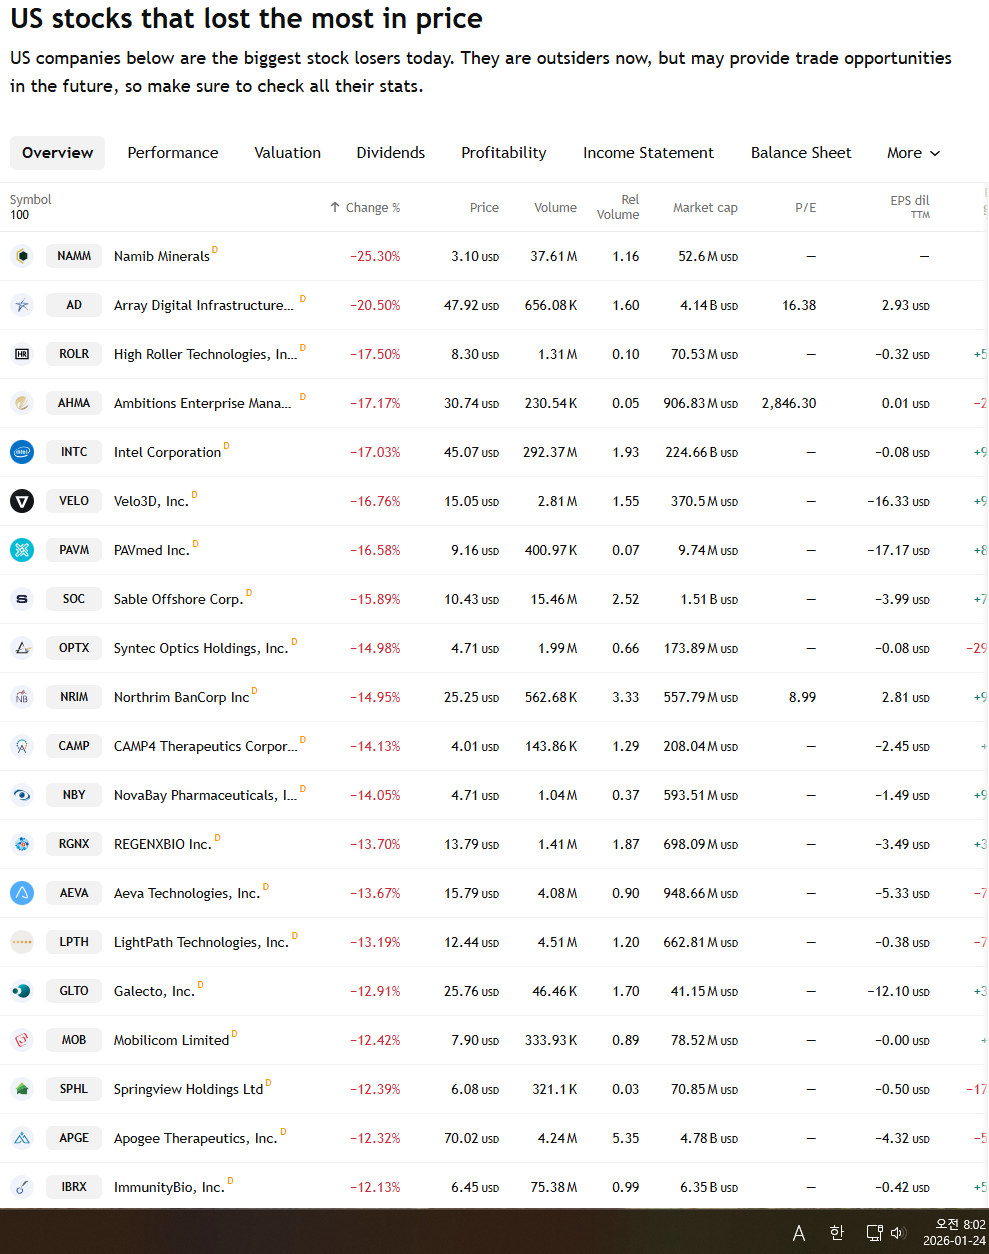Click the Market cap column header
989x1254 pixels.
[x=705, y=208]
